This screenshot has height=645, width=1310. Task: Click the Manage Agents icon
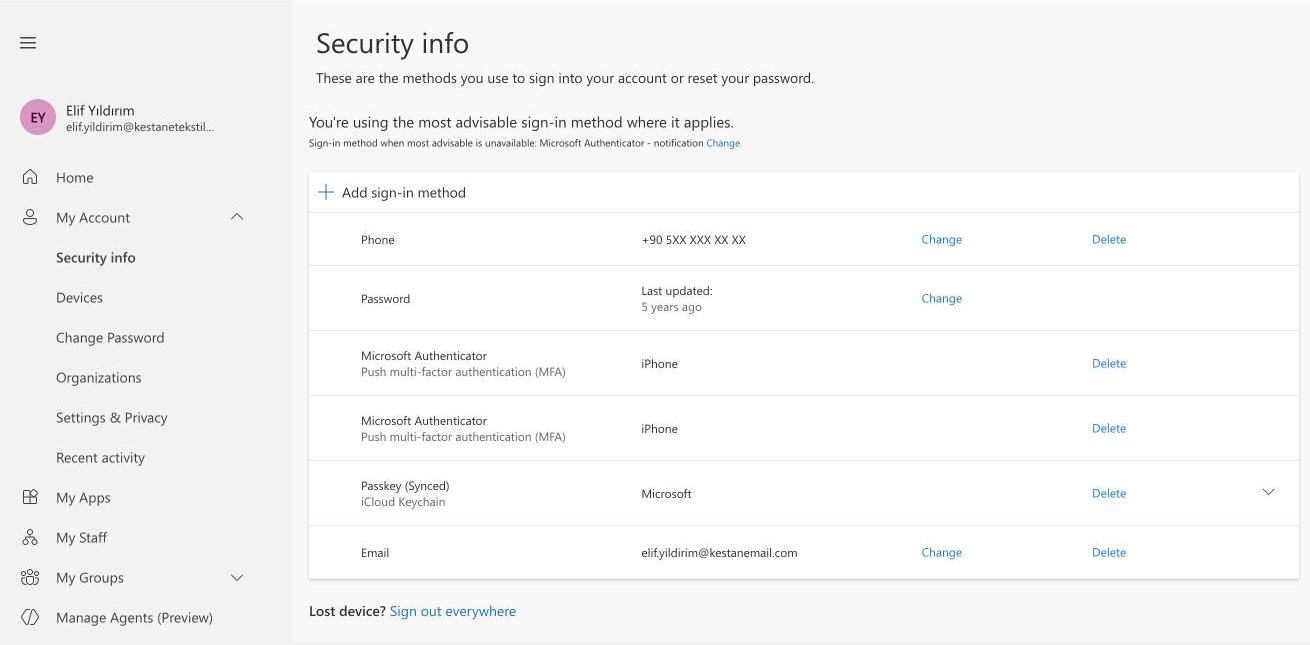click(x=30, y=617)
